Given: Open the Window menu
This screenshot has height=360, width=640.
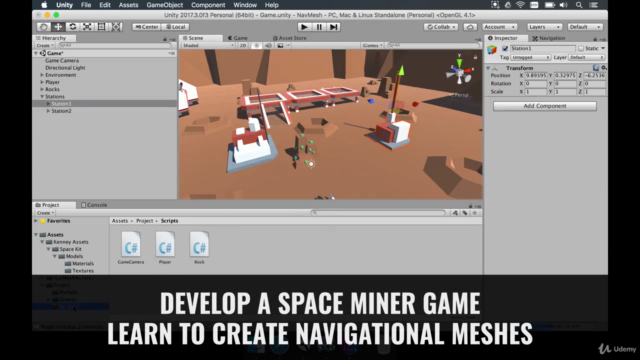Looking at the screenshot, I should click(245, 5).
